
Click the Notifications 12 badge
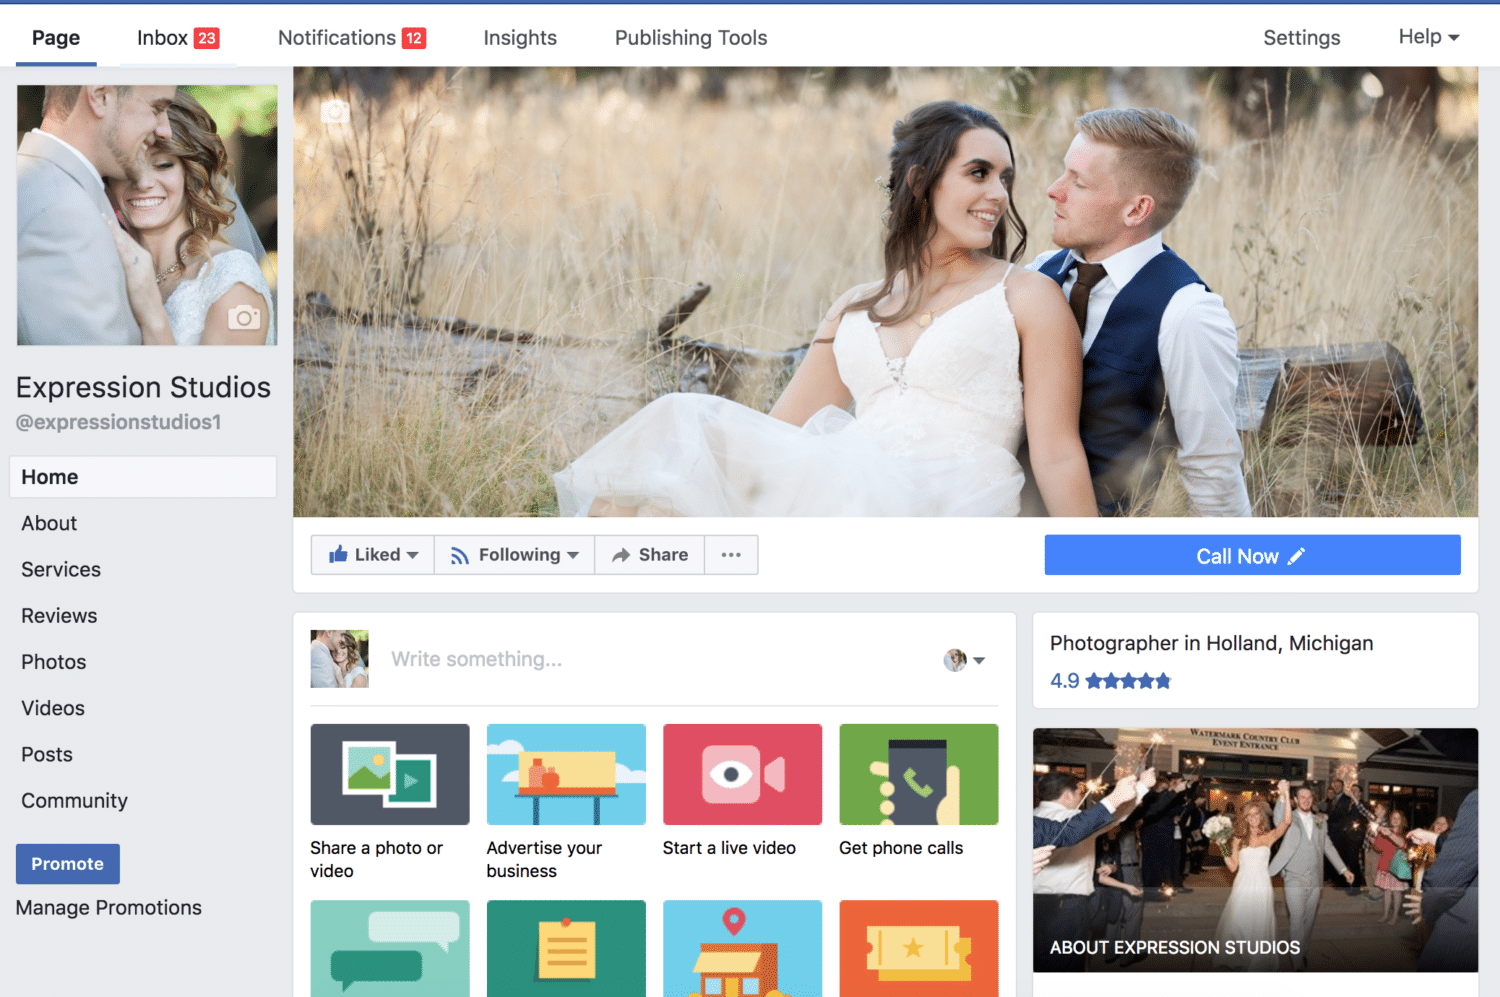[x=414, y=38]
